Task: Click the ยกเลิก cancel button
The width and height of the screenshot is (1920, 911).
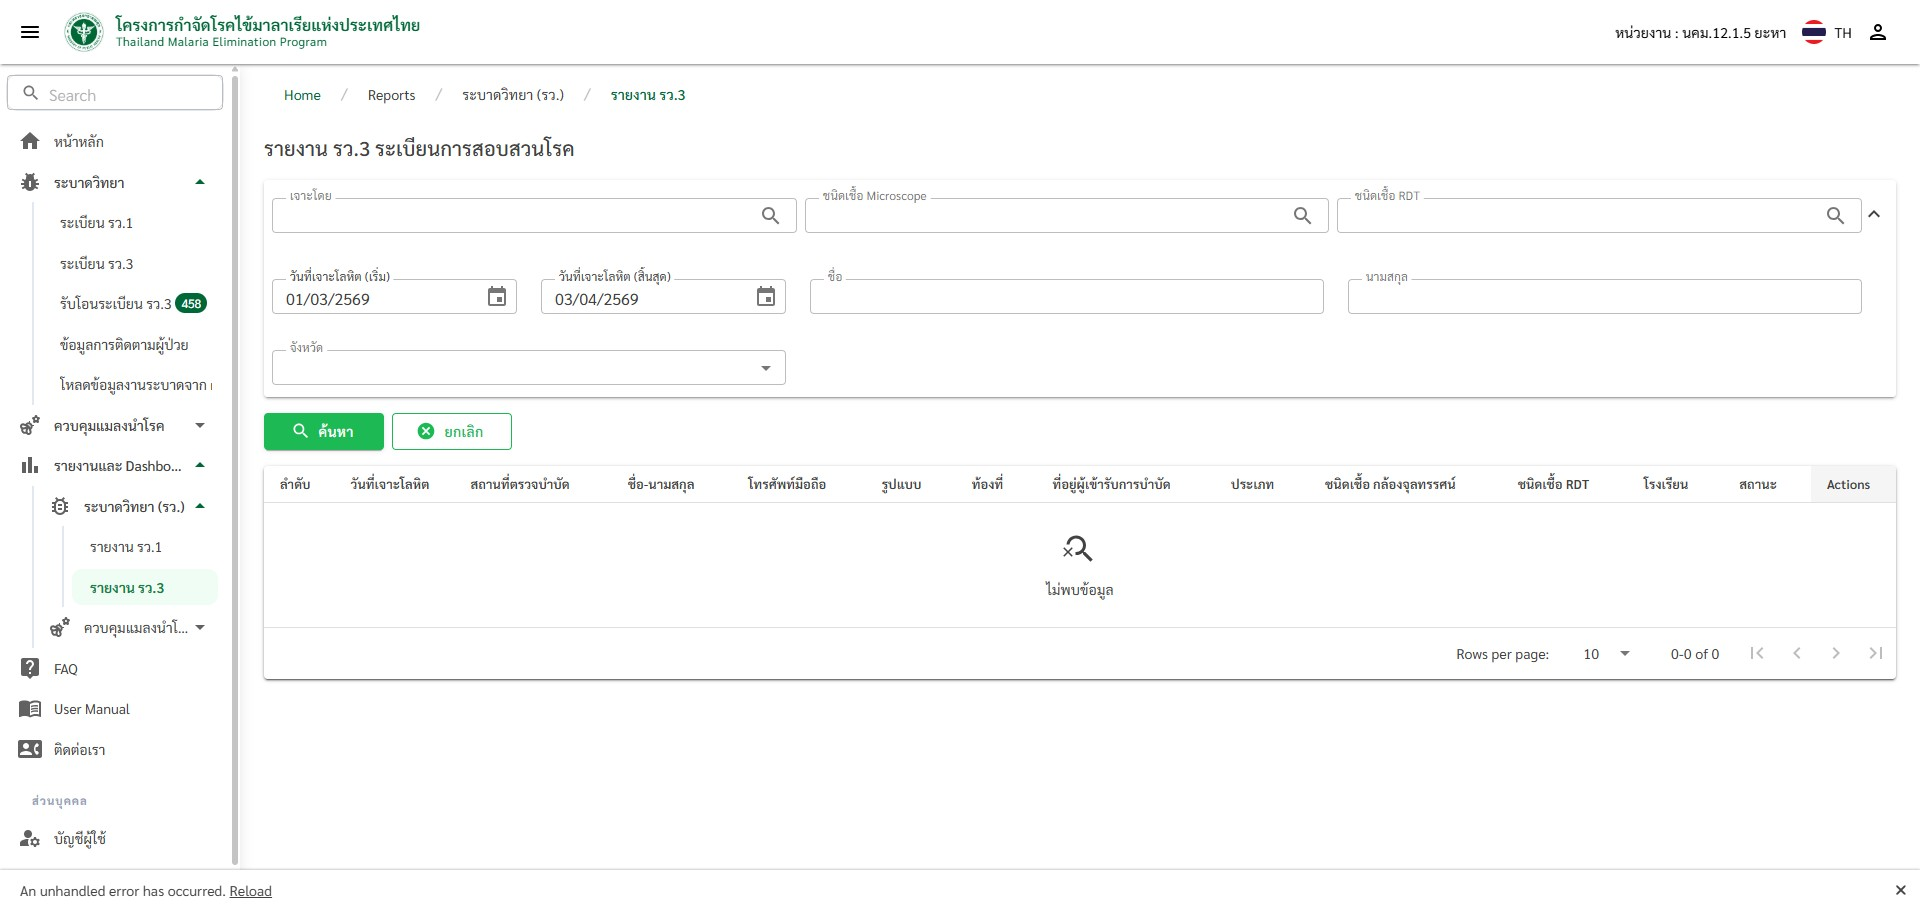Action: click(451, 431)
